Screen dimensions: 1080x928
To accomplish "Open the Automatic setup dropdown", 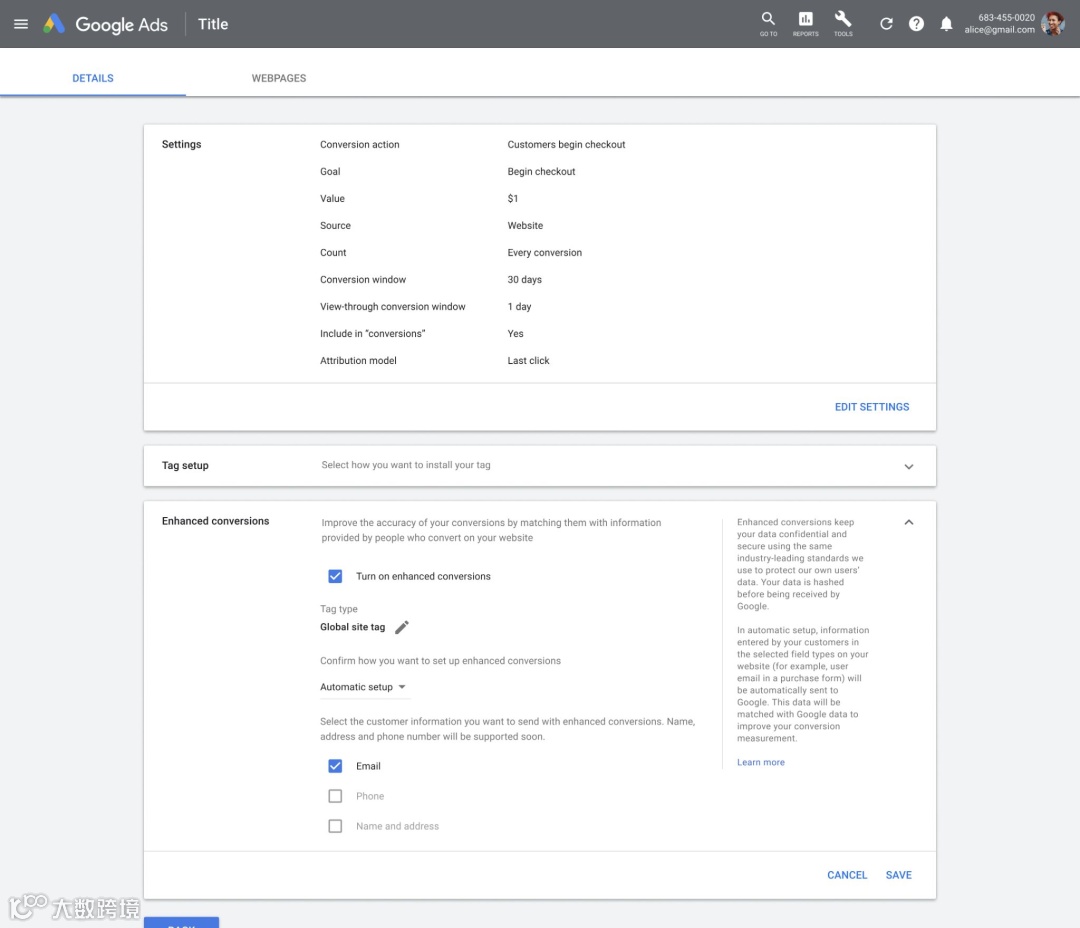I will tap(363, 687).
